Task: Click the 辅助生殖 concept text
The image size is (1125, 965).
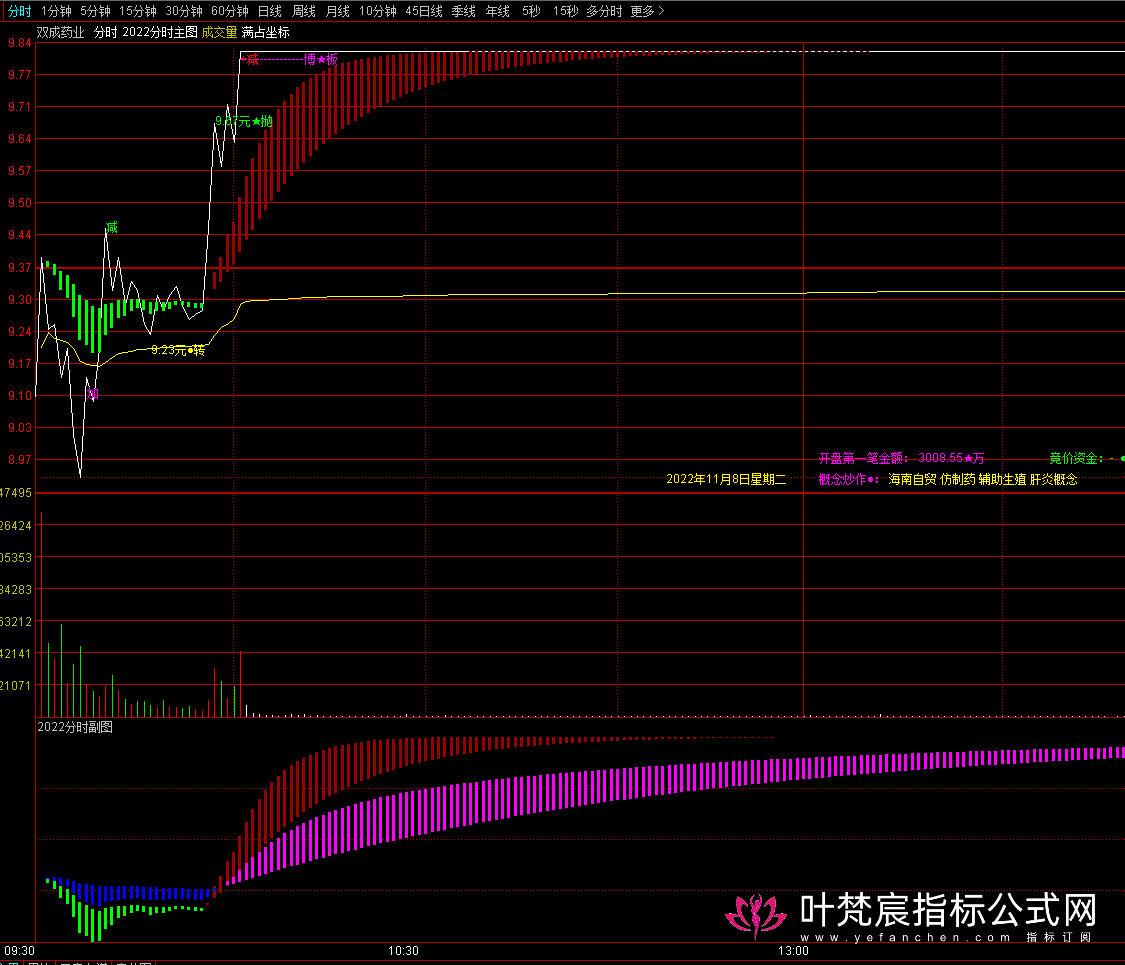Action: (x=1002, y=479)
